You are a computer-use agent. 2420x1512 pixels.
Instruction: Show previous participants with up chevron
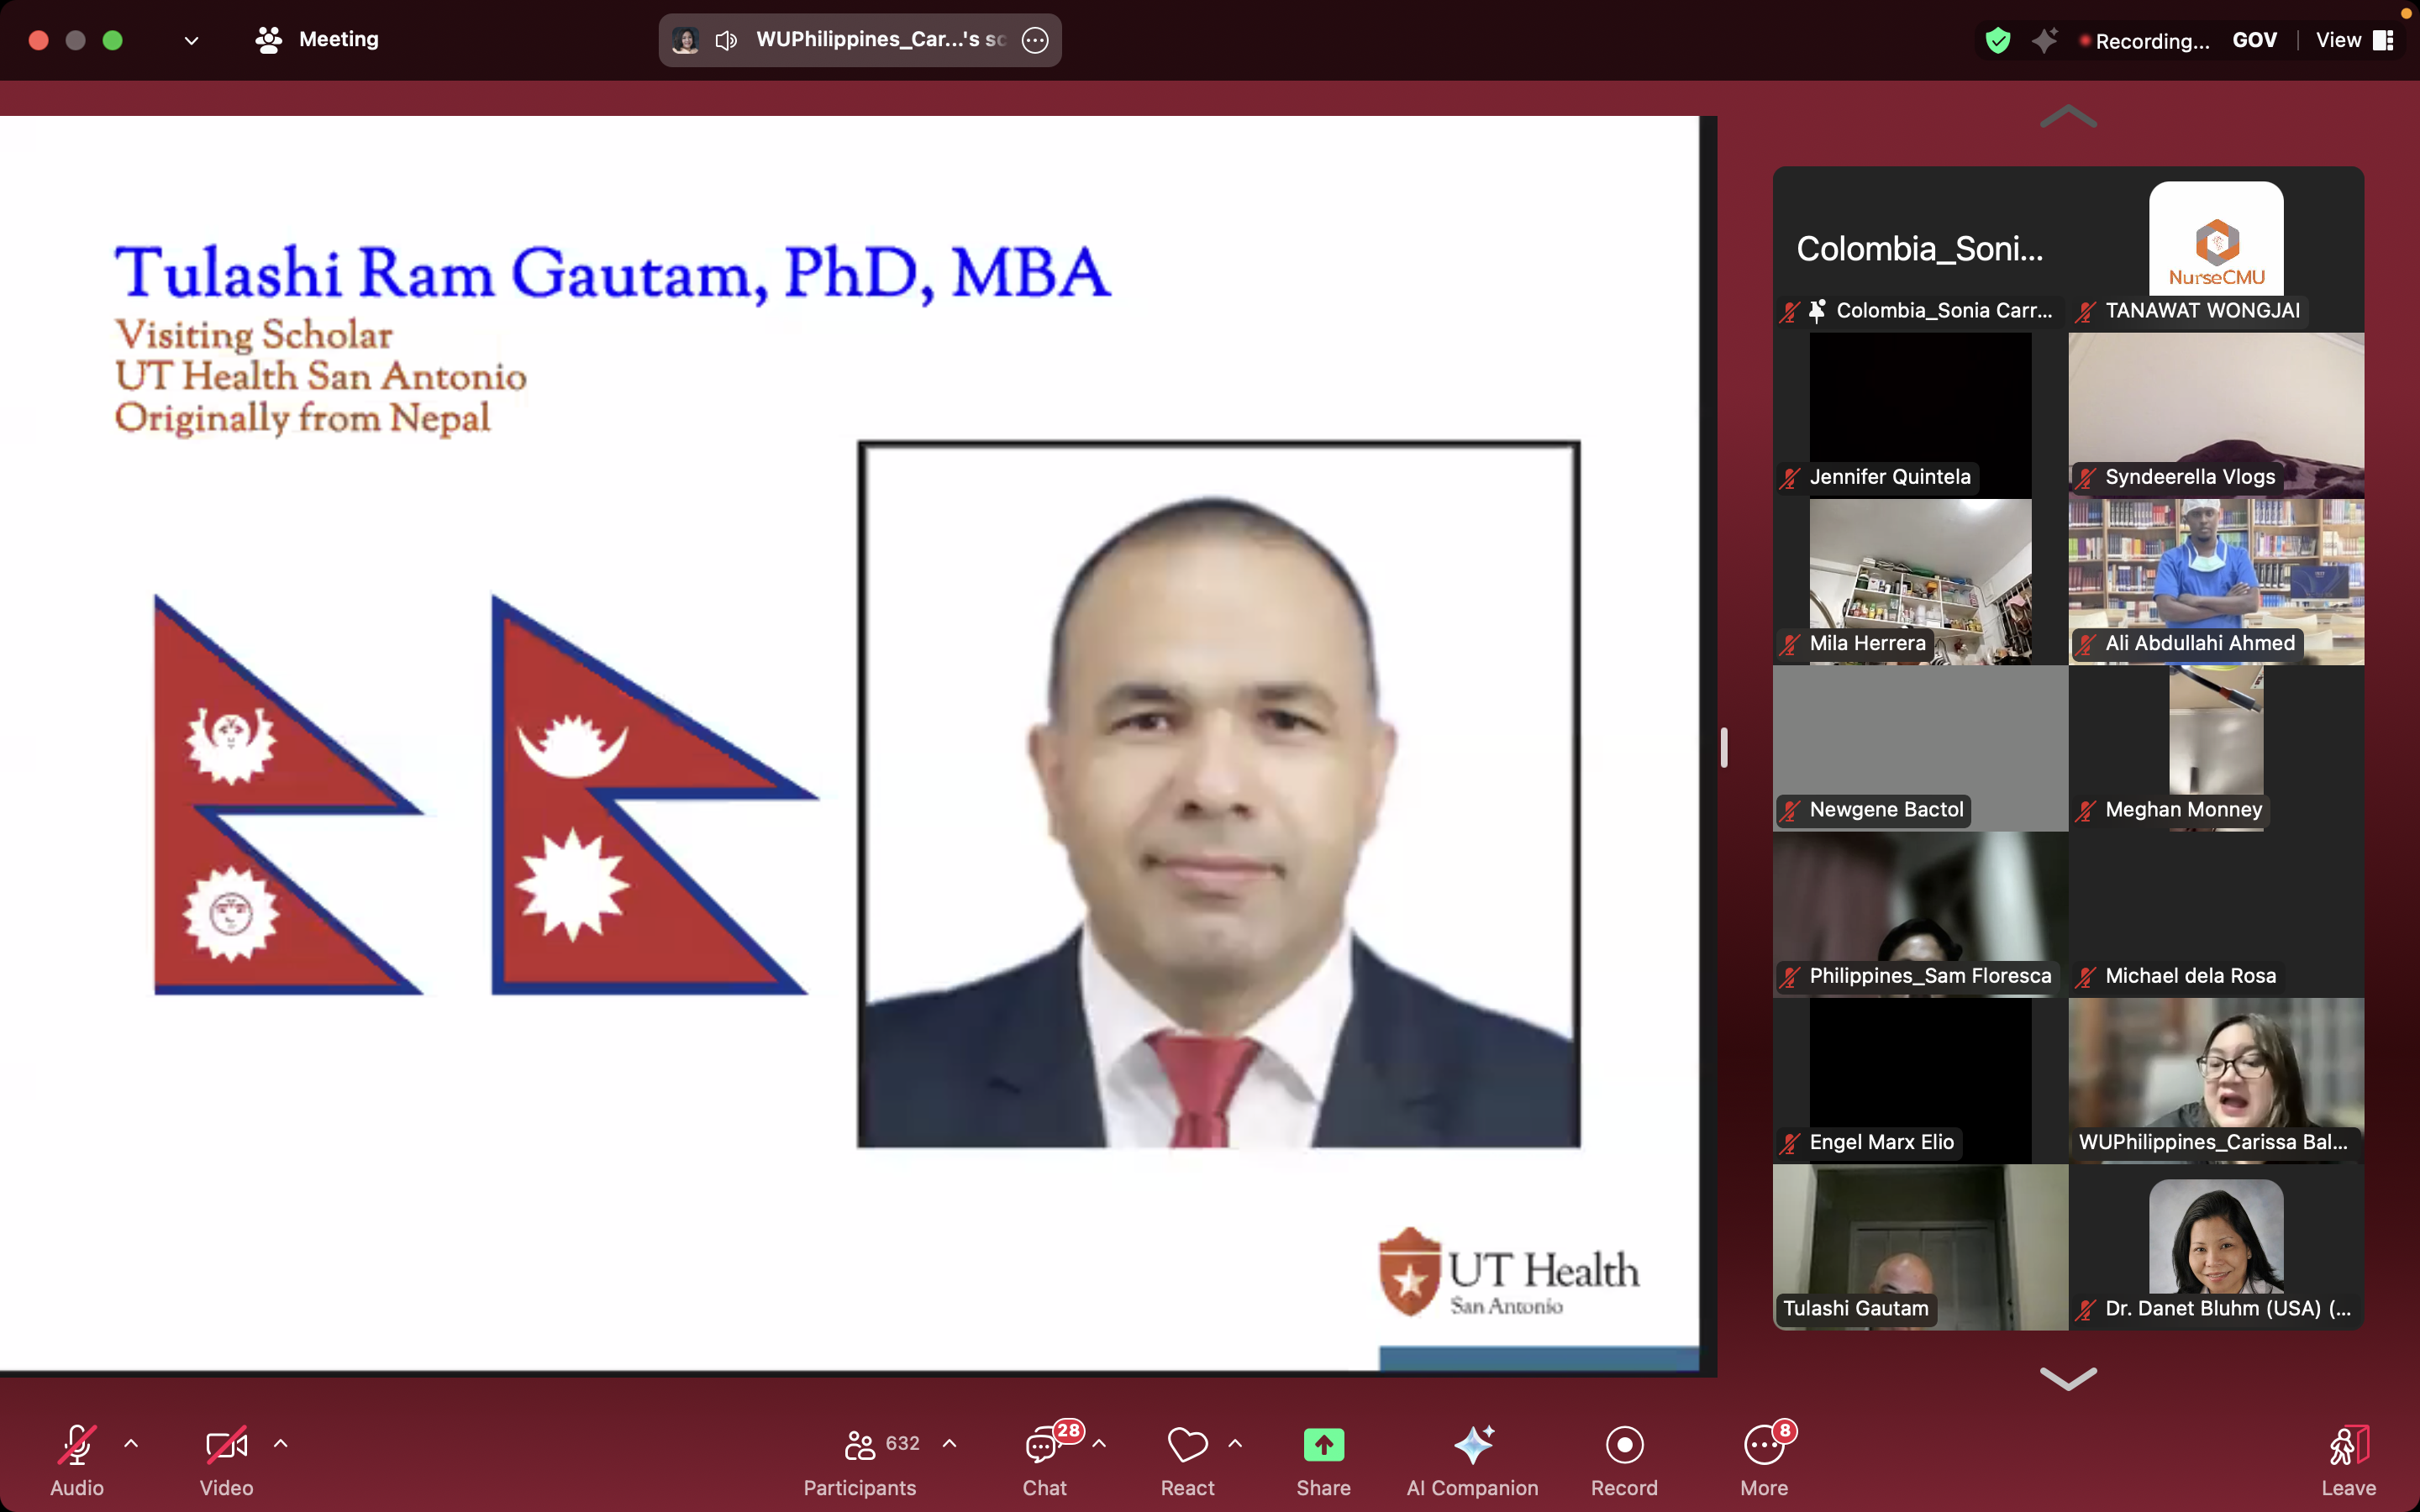pos(2067,117)
